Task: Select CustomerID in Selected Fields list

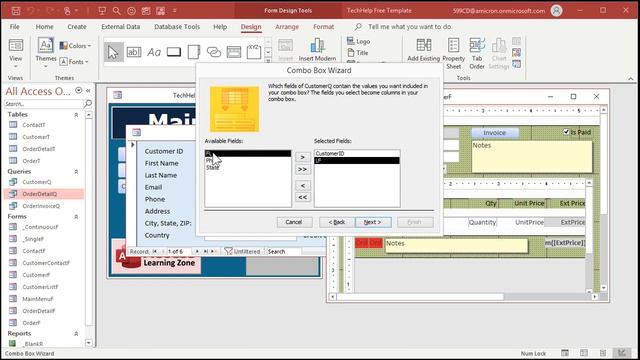Action: 357,153
